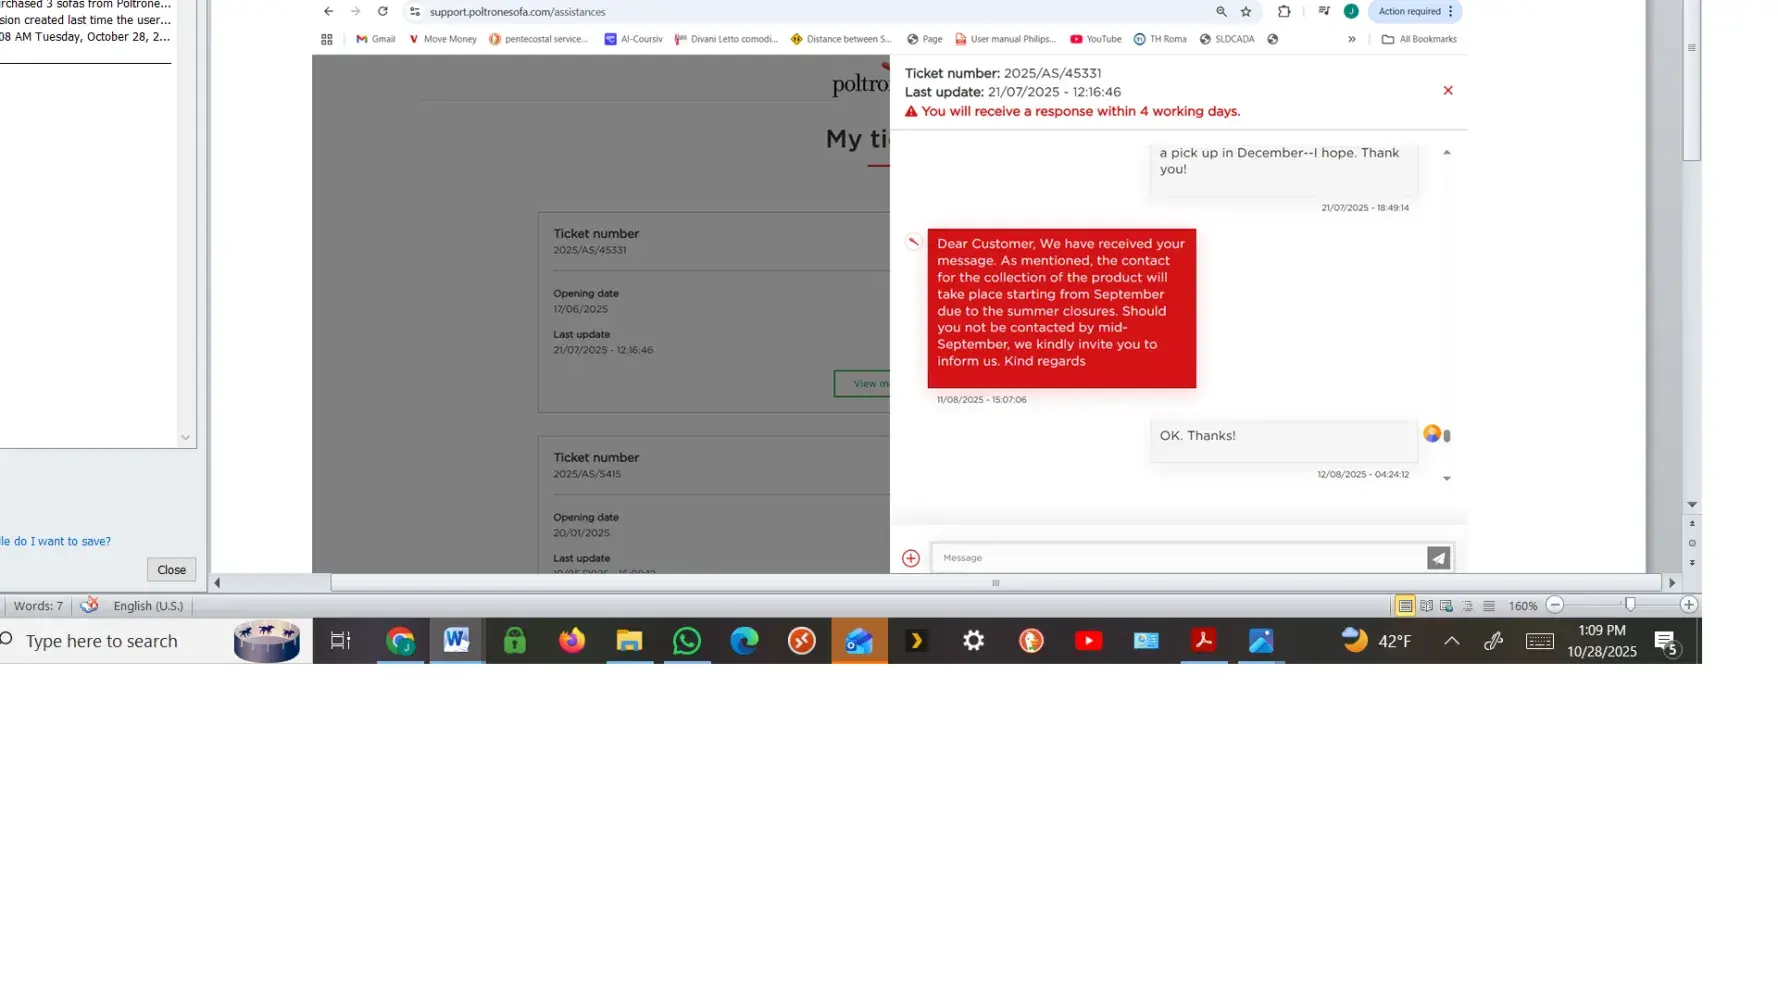1778x1000 pixels.
Task: Open the User manual Philips bookmark
Action: click(1005, 39)
